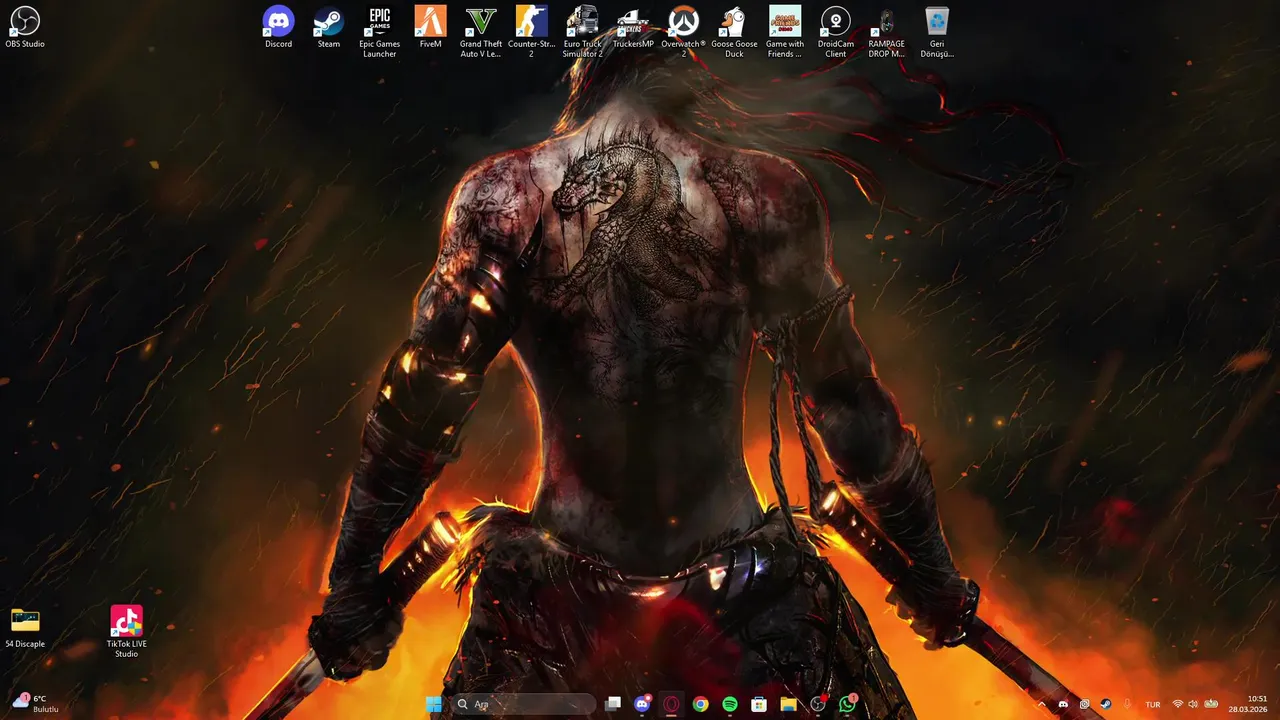Screen dimensions: 1280x720
Task: Open the weather widget showing 6°C Bulutlu
Action: tap(36, 703)
